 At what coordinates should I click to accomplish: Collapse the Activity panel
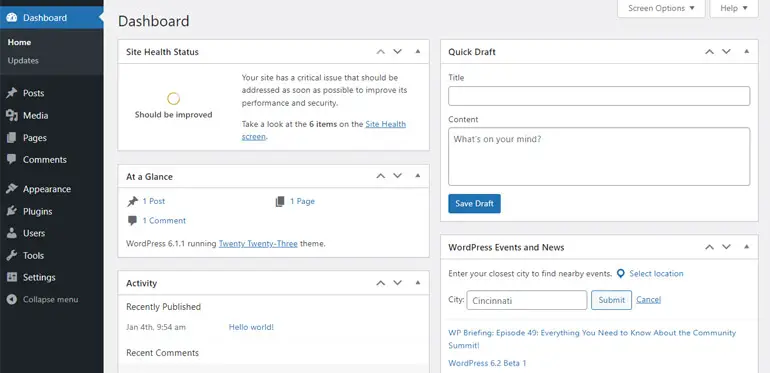coord(418,283)
